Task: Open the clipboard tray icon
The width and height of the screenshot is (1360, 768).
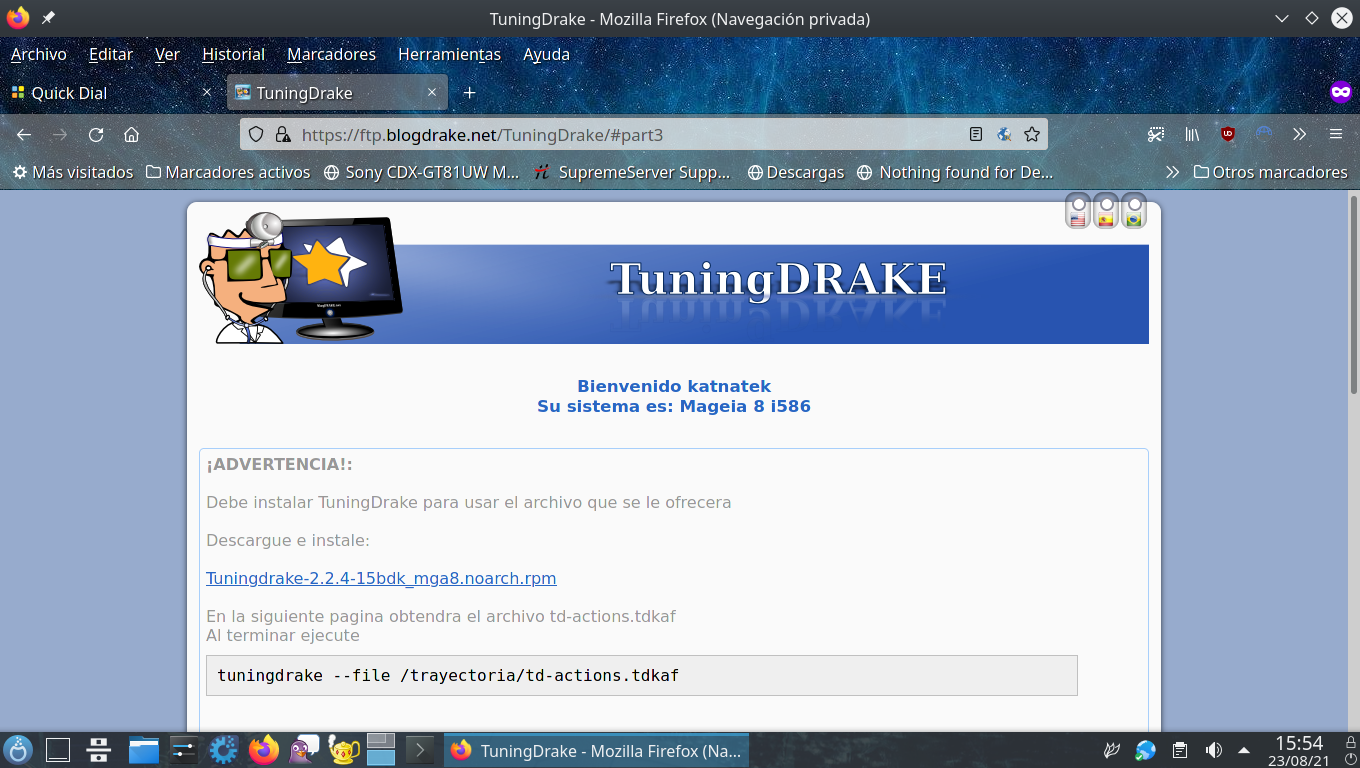Action: (1180, 750)
